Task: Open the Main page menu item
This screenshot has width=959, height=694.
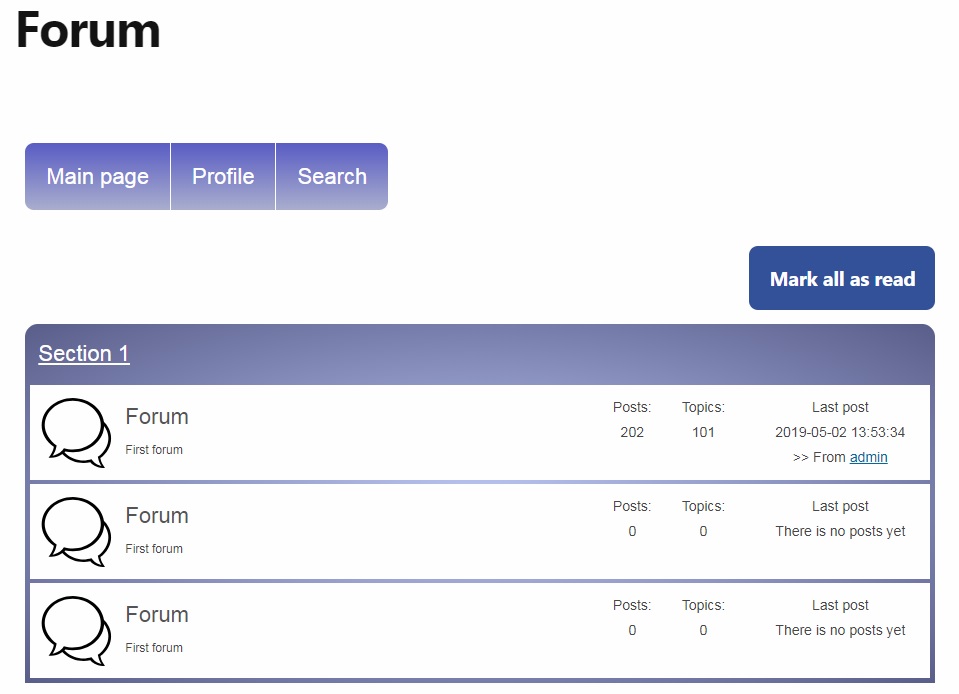Action: 98,177
